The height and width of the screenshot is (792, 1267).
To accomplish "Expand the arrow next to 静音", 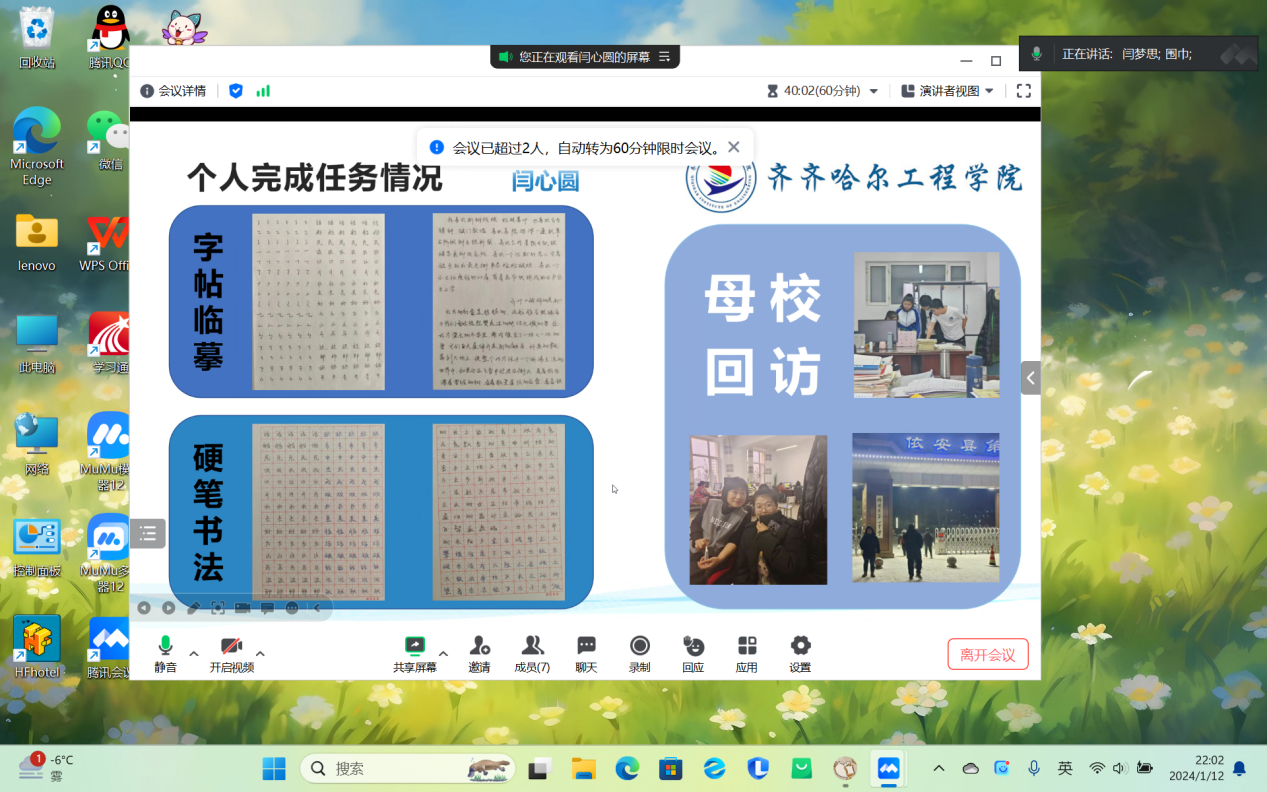I will [194, 654].
